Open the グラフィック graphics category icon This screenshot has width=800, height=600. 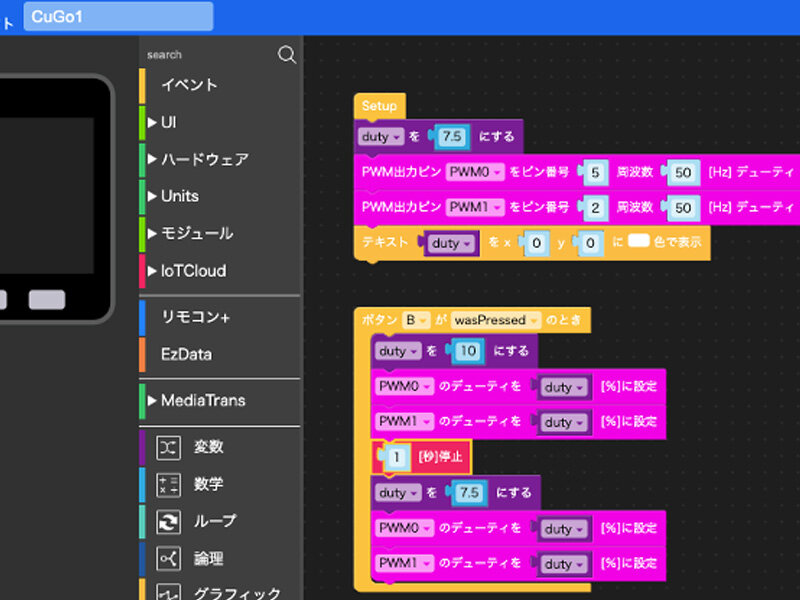[x=169, y=592]
